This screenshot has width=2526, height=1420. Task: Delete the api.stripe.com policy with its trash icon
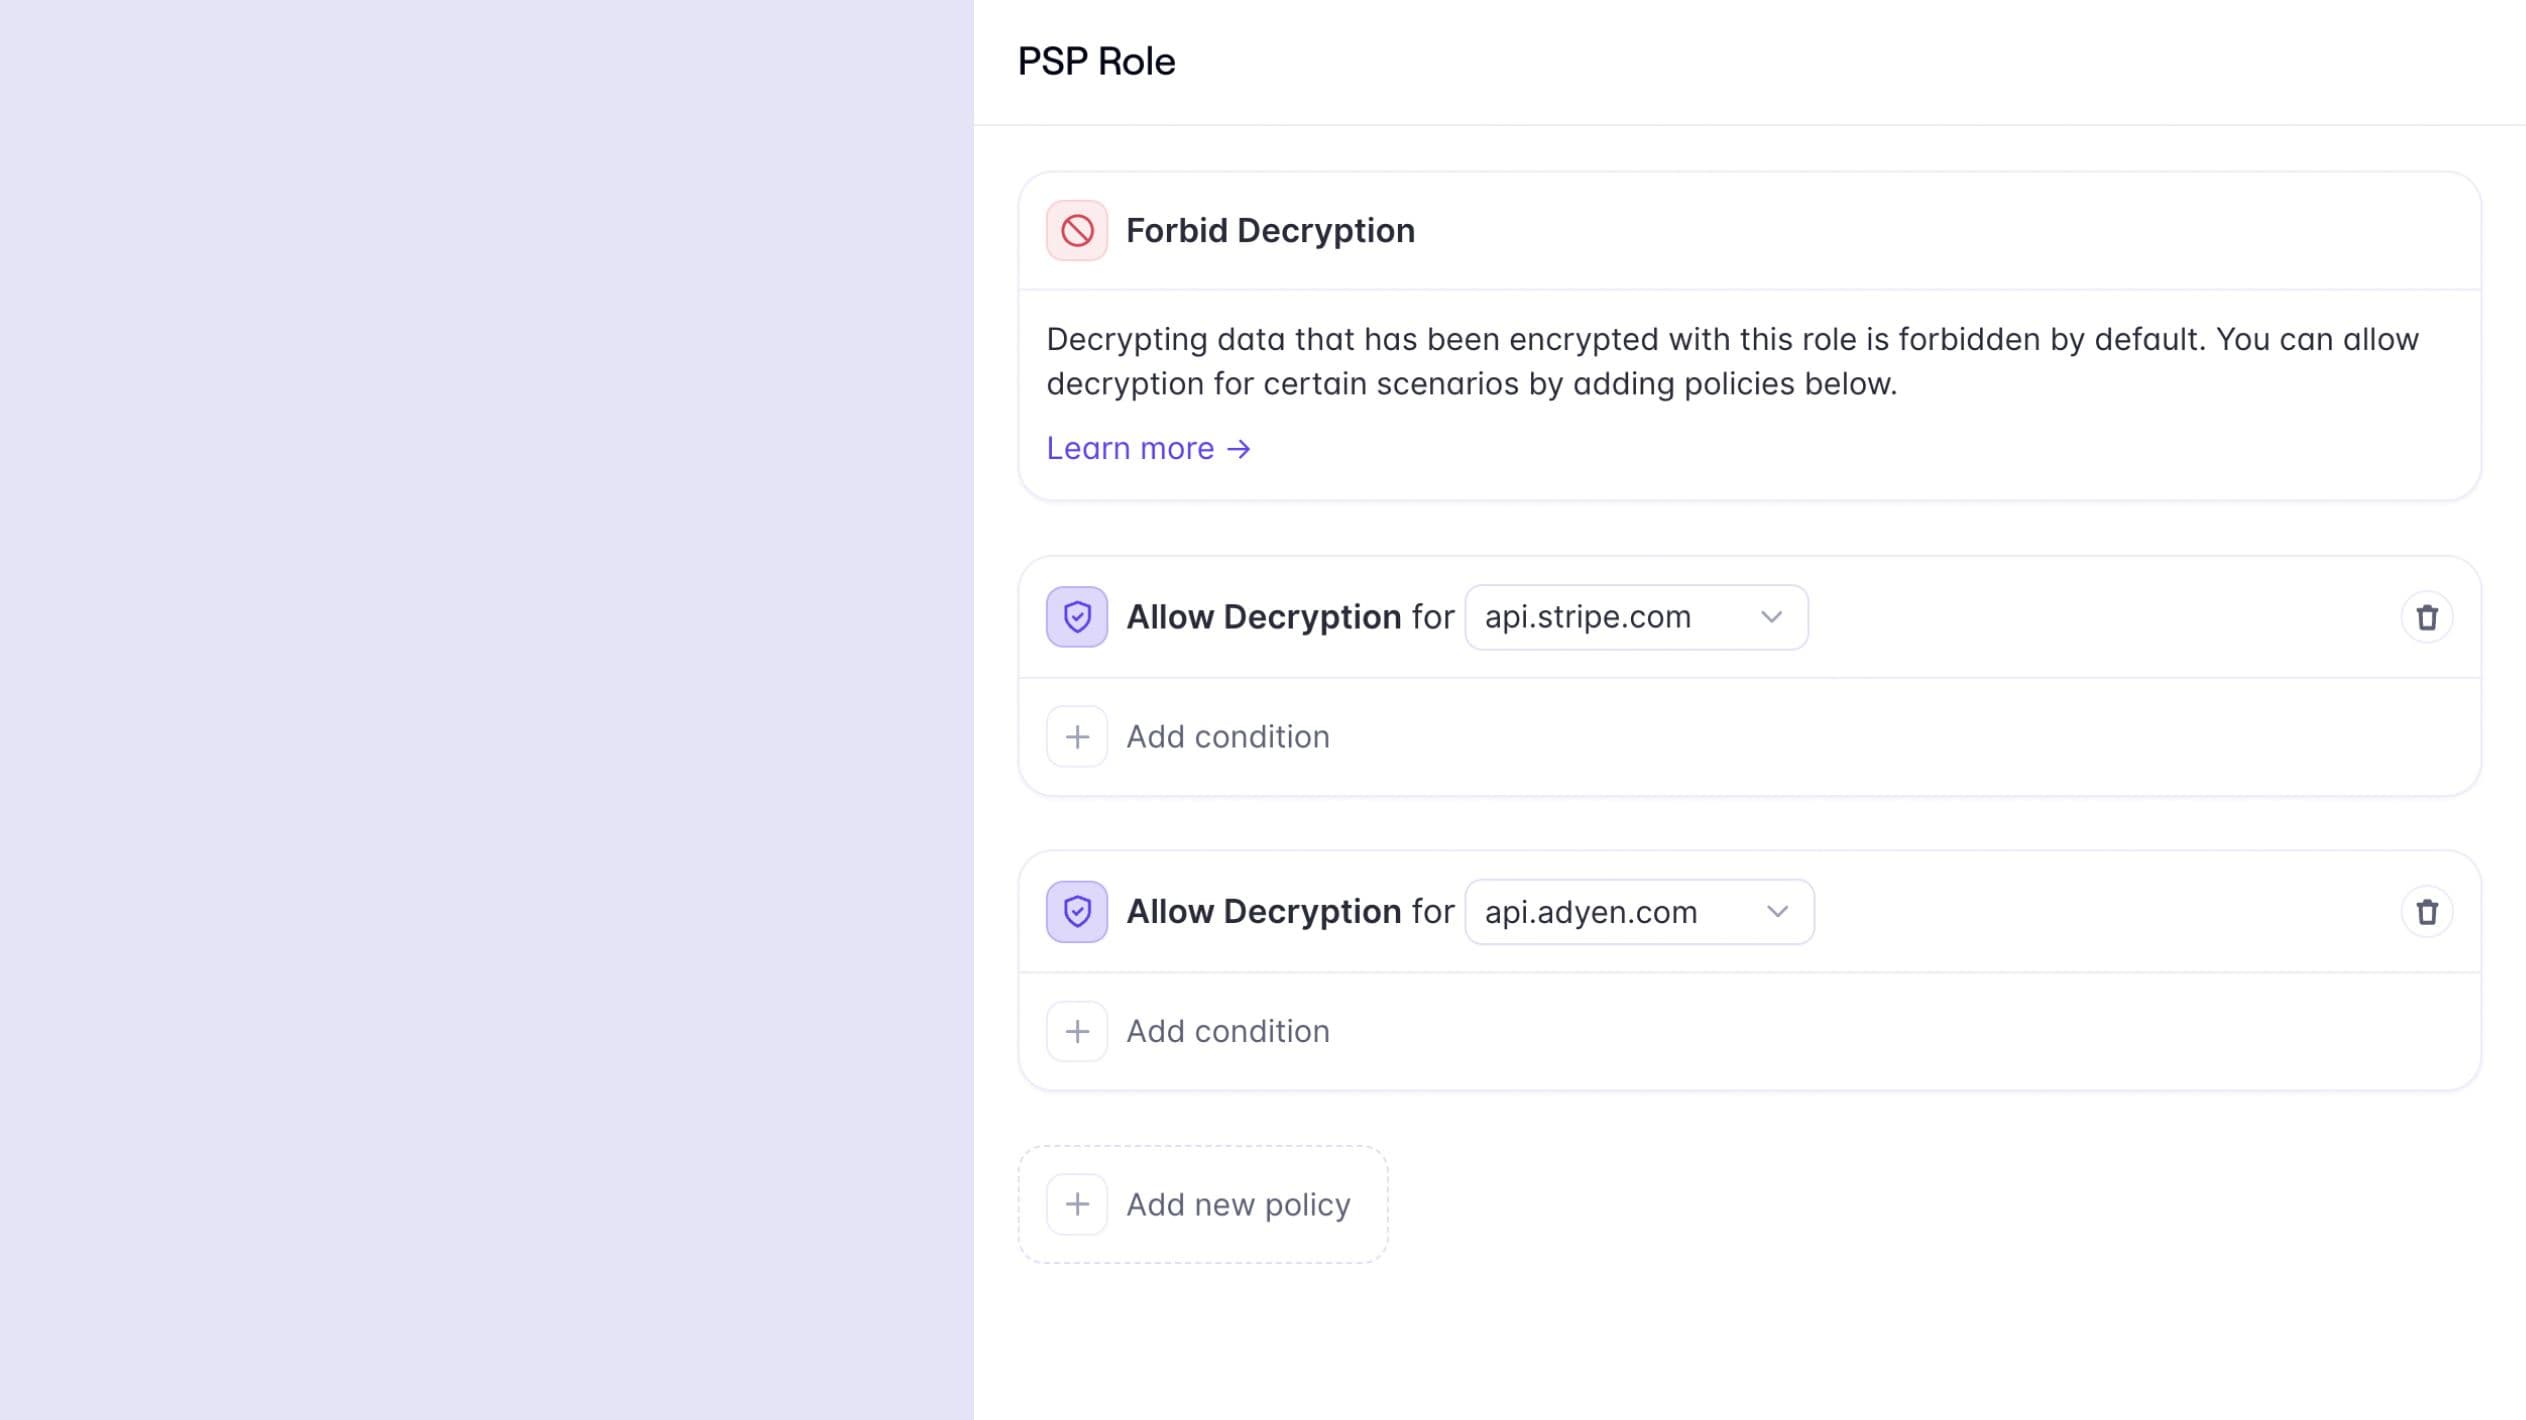(2426, 617)
